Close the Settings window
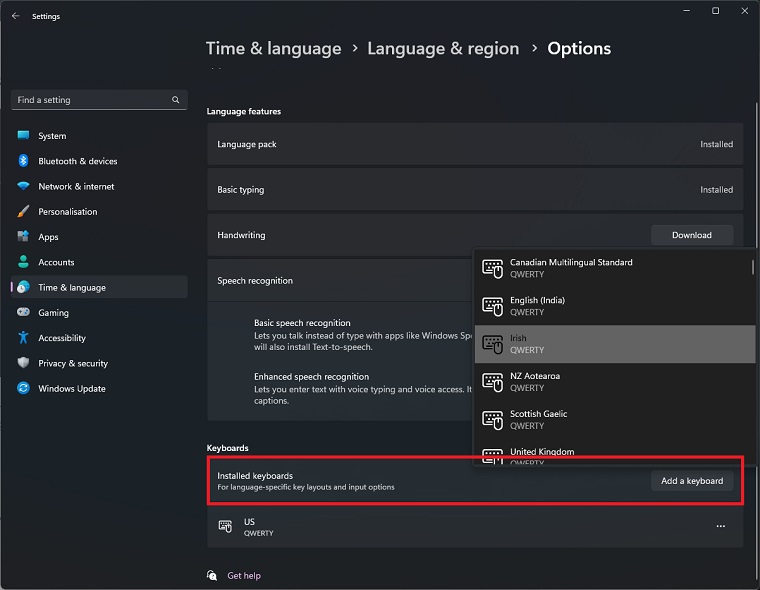The width and height of the screenshot is (760, 590). pos(744,11)
